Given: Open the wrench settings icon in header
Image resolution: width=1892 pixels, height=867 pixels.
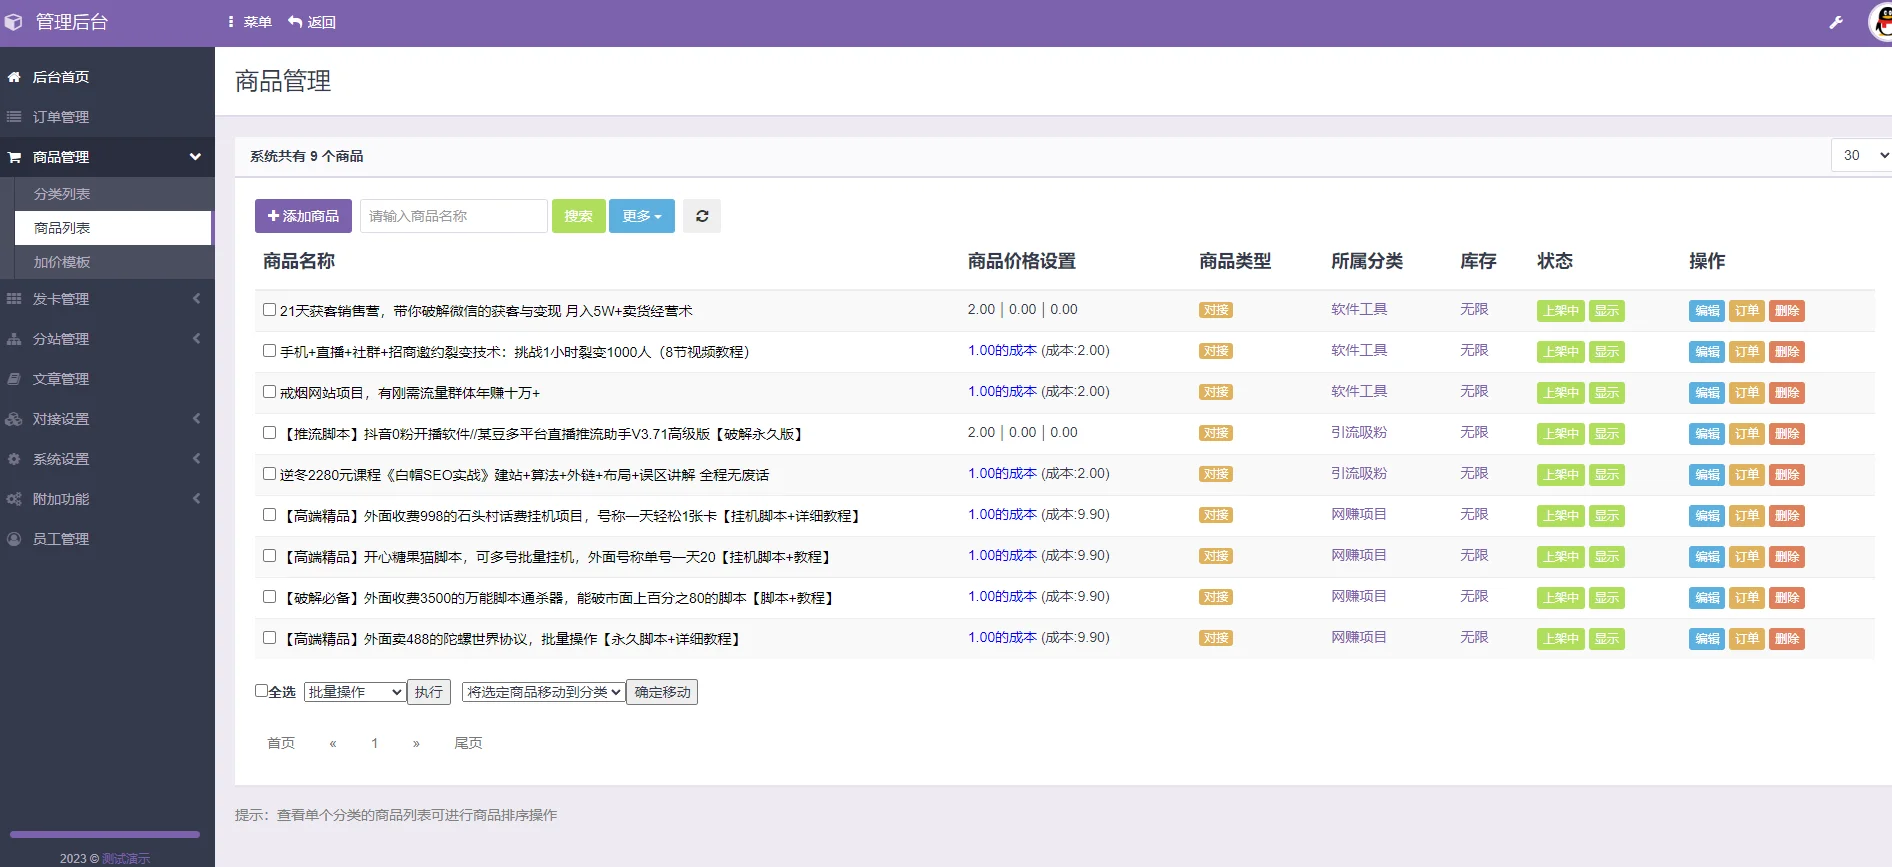Looking at the screenshot, I should pos(1836,22).
